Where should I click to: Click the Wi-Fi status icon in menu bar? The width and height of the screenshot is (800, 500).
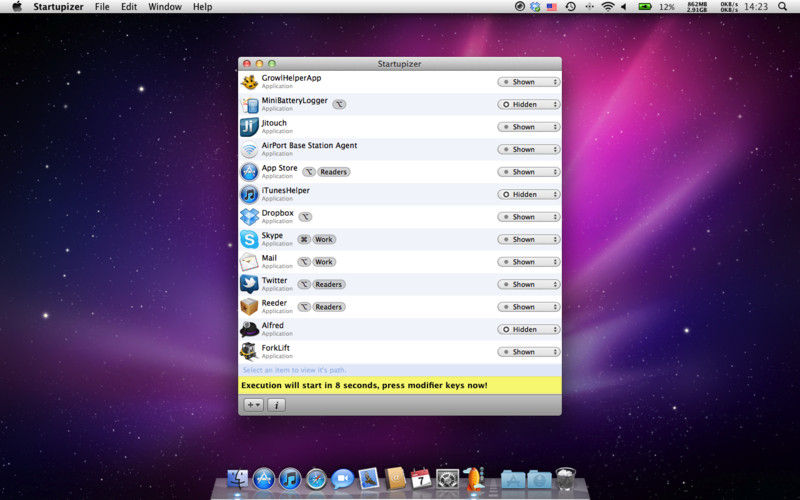(607, 7)
